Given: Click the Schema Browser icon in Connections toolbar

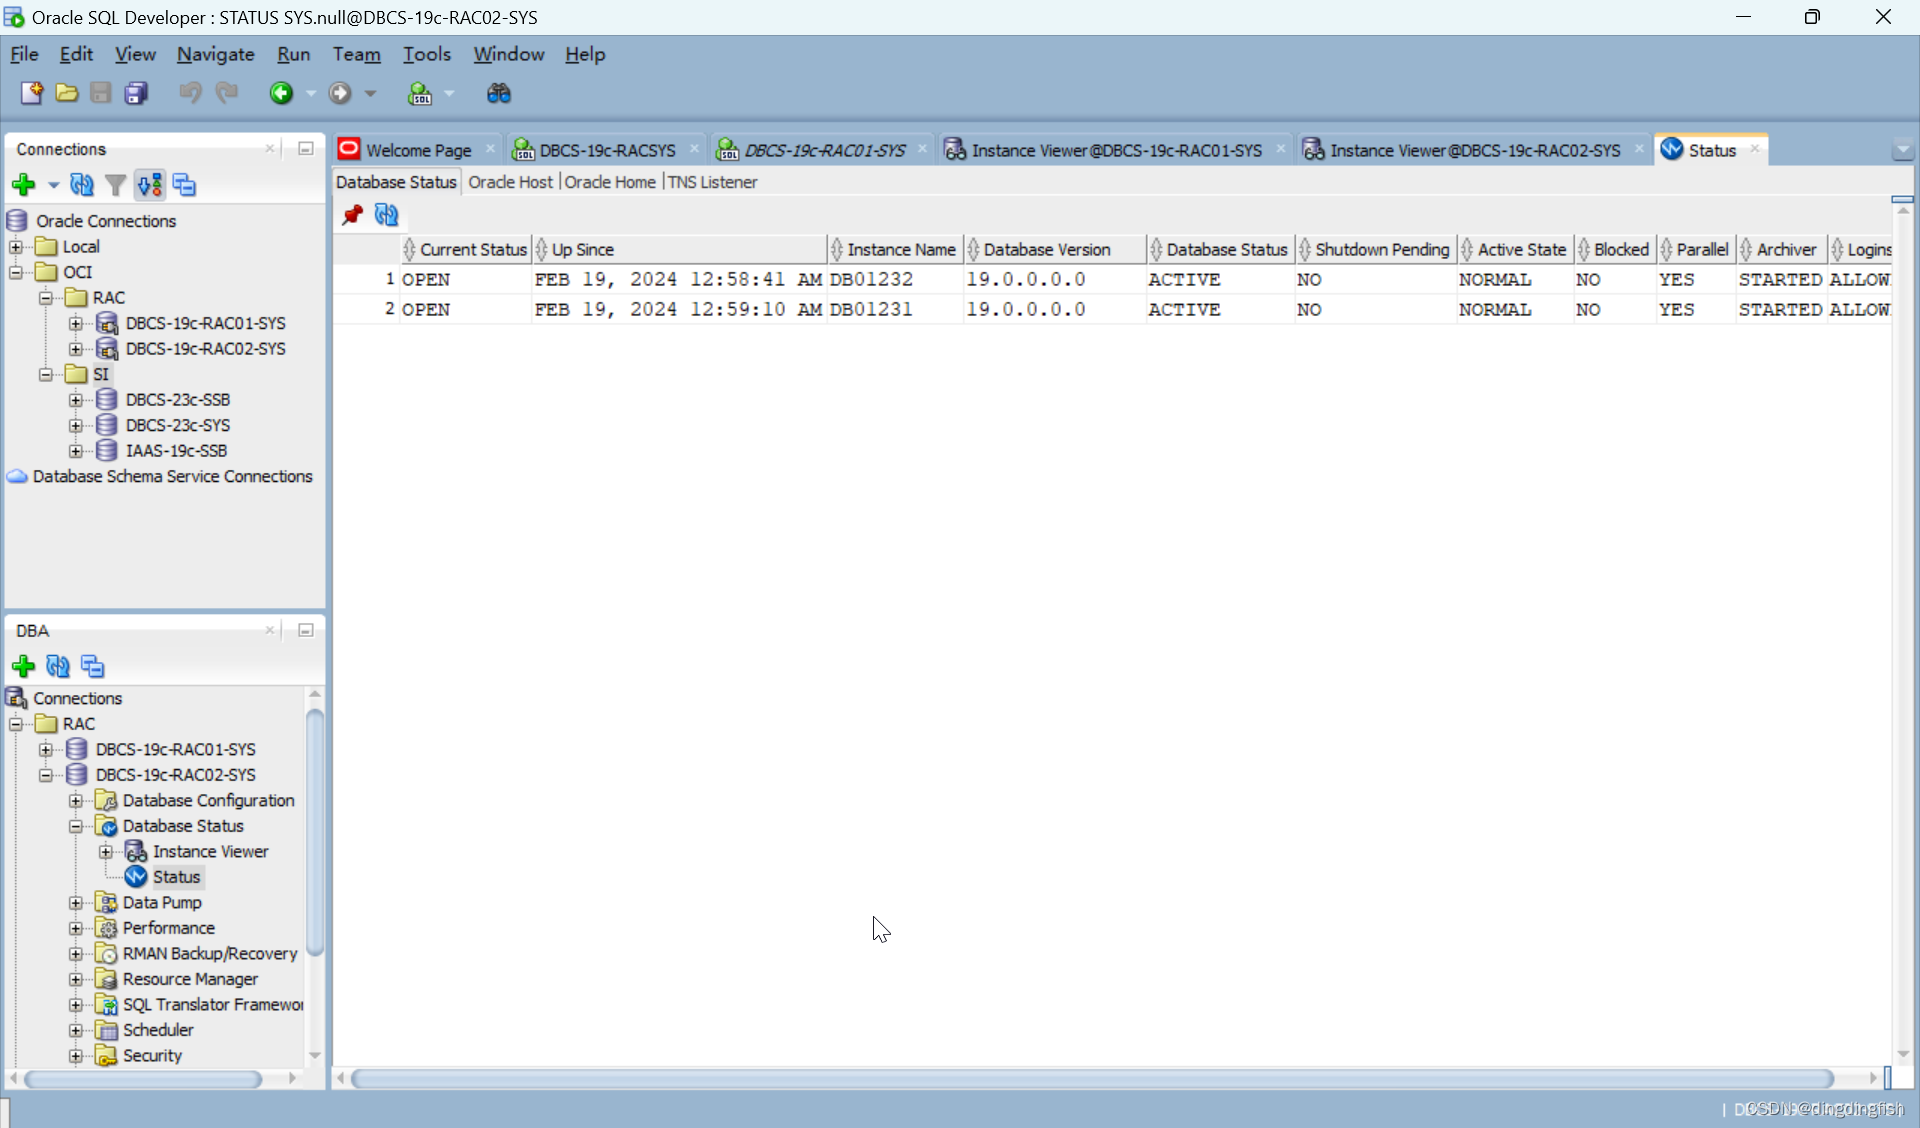Looking at the screenshot, I should [x=150, y=185].
